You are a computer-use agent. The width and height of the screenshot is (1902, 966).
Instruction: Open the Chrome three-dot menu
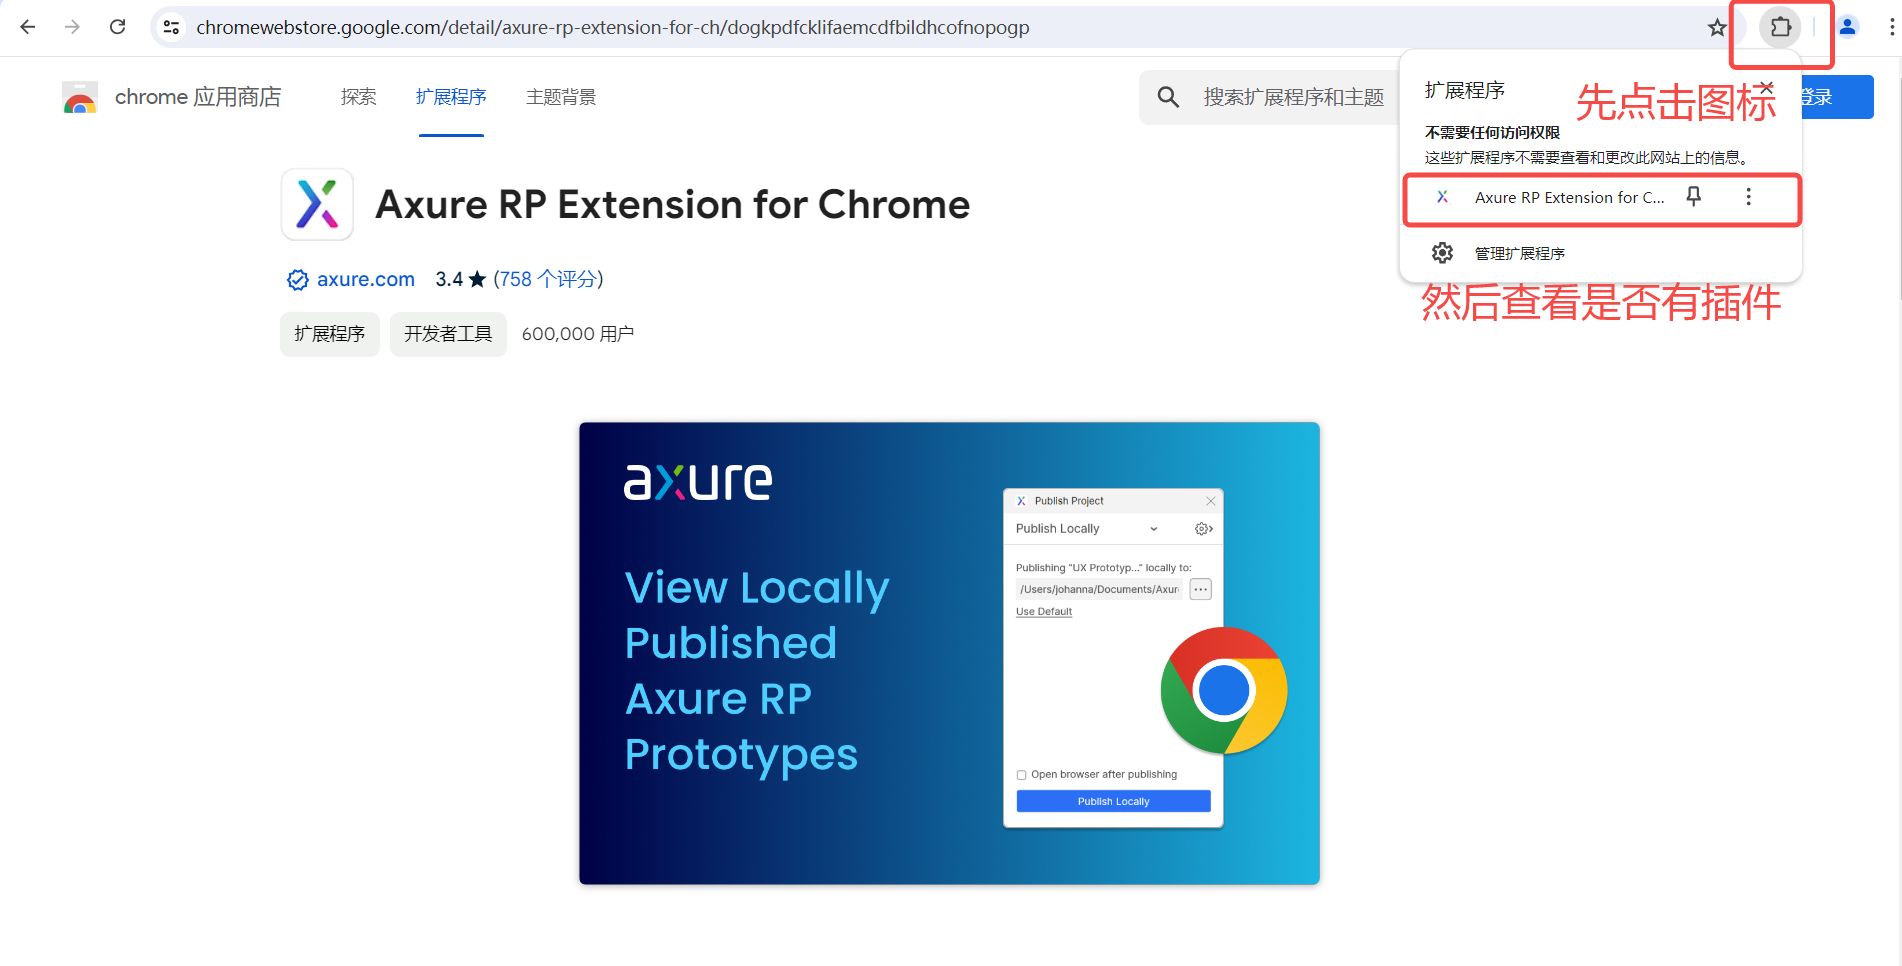tap(1891, 27)
